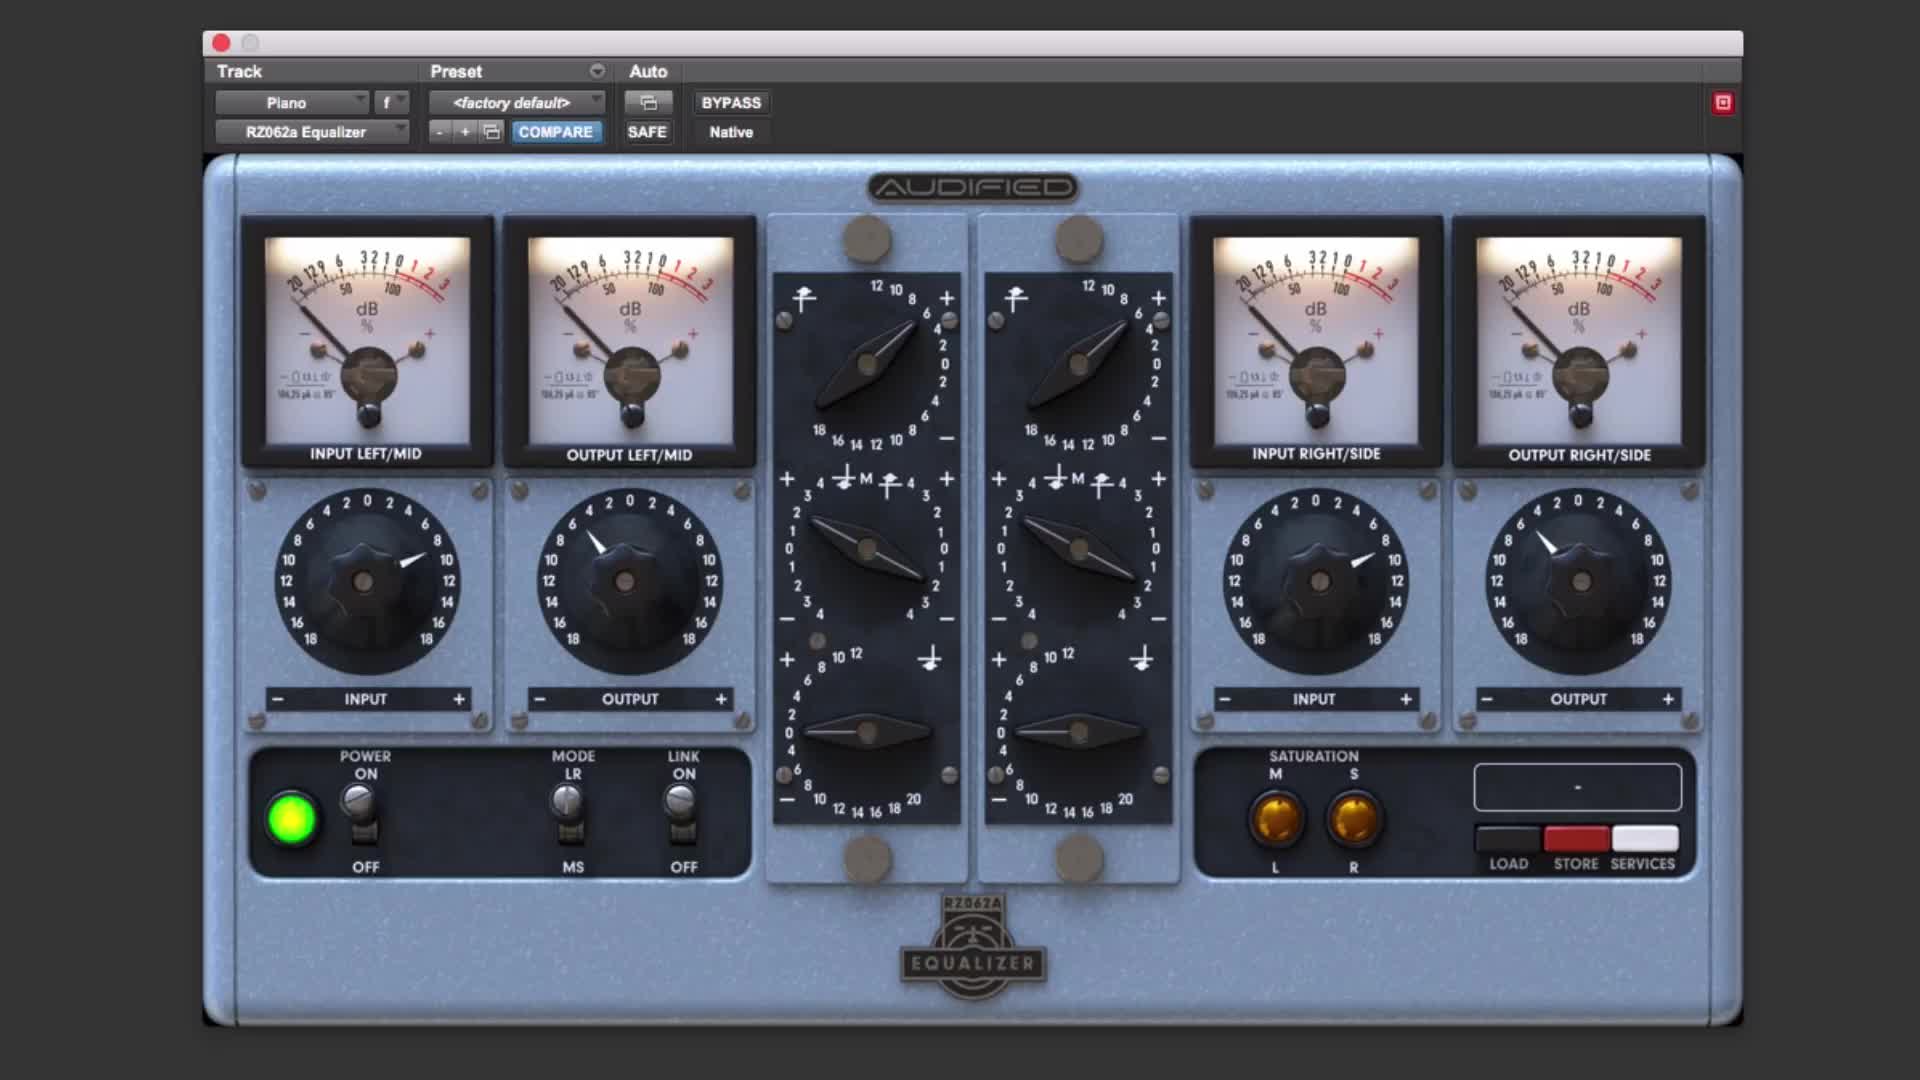Decrease right INPUT with minus sign
This screenshot has height=1080, width=1920.
click(x=1225, y=699)
